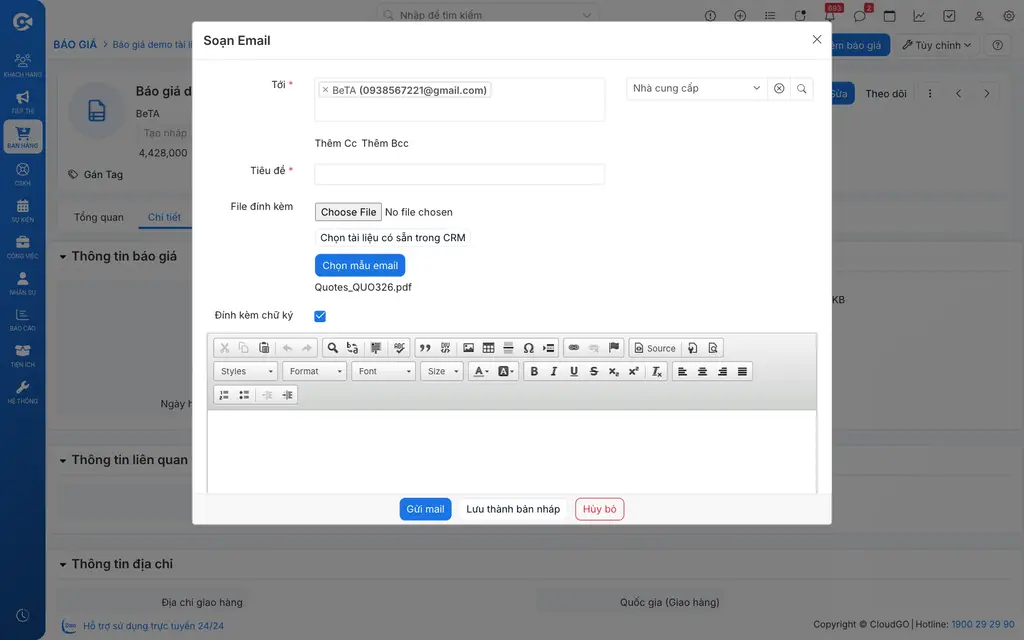
Task: Click the Hủy bỏ button
Action: point(600,509)
